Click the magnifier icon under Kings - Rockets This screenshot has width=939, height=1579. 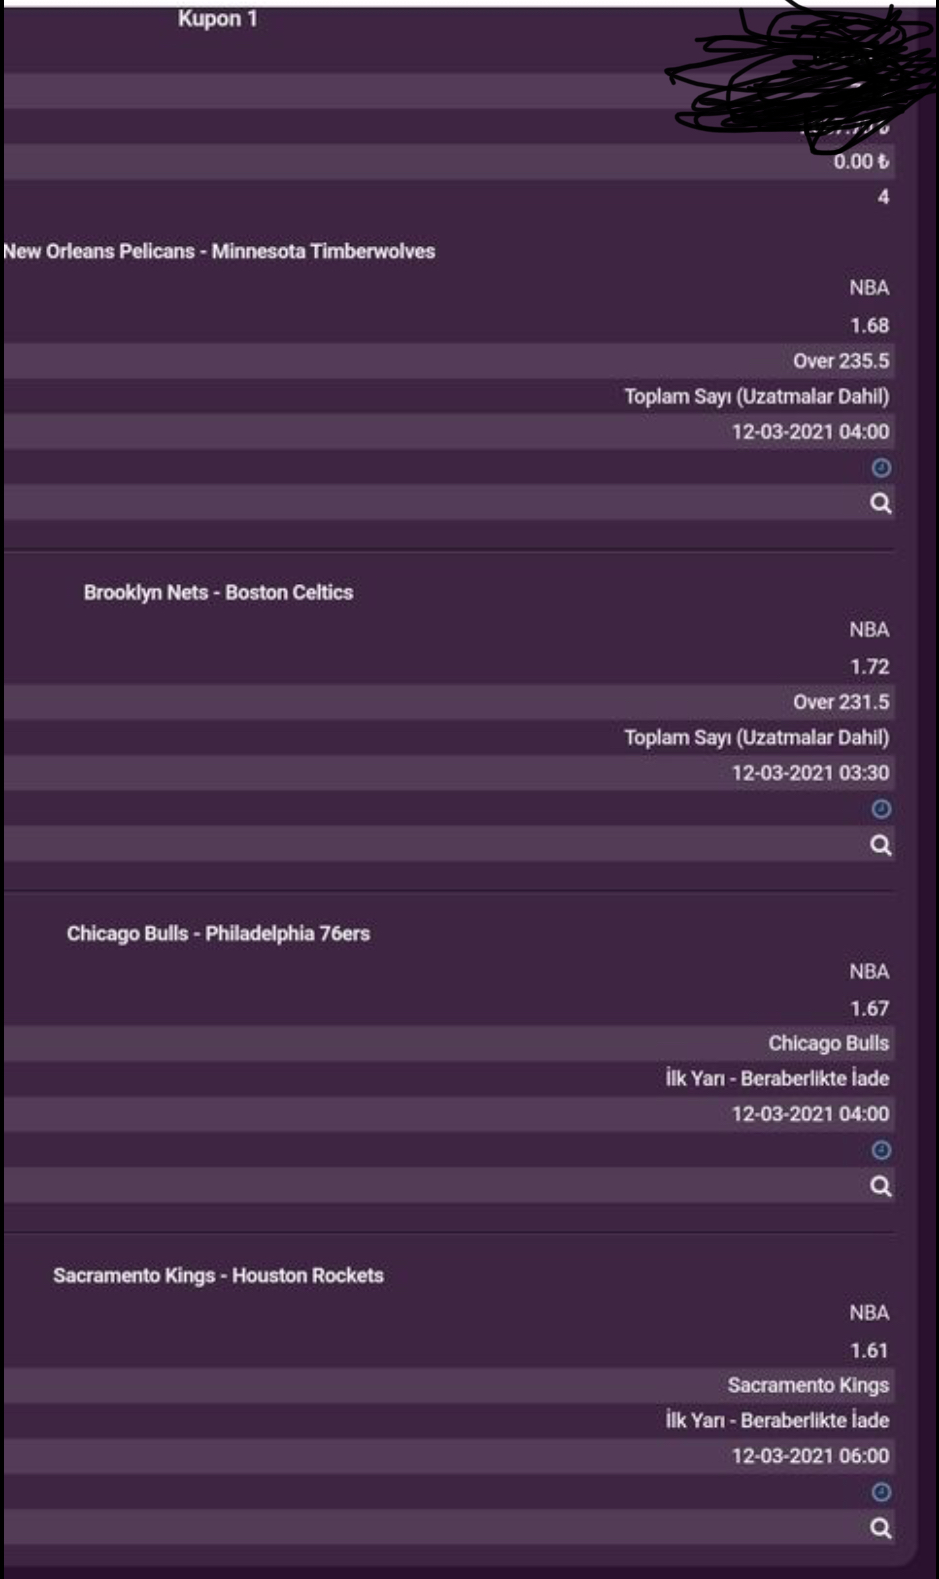click(880, 1528)
